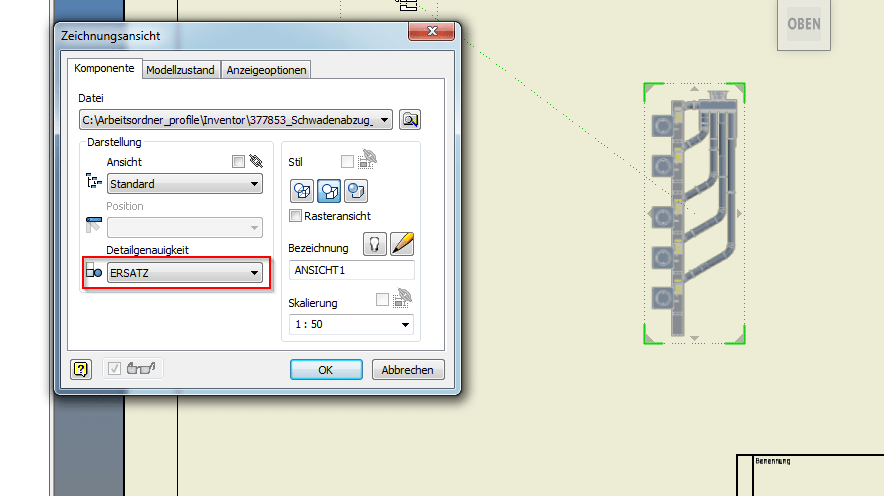
Task: Toggle the Skalierung from base checkbox
Action: 382,300
